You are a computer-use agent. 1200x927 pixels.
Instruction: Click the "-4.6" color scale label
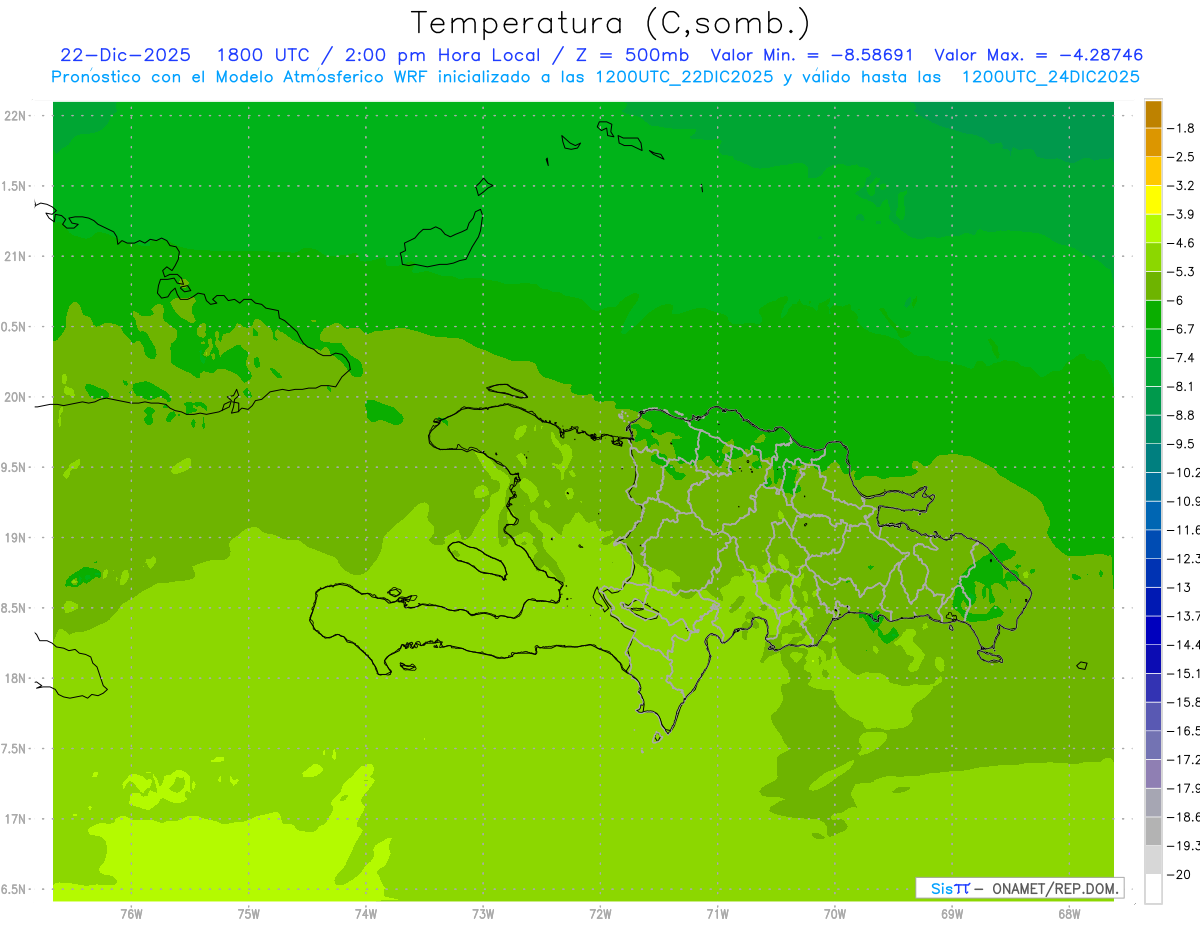click(x=1181, y=243)
